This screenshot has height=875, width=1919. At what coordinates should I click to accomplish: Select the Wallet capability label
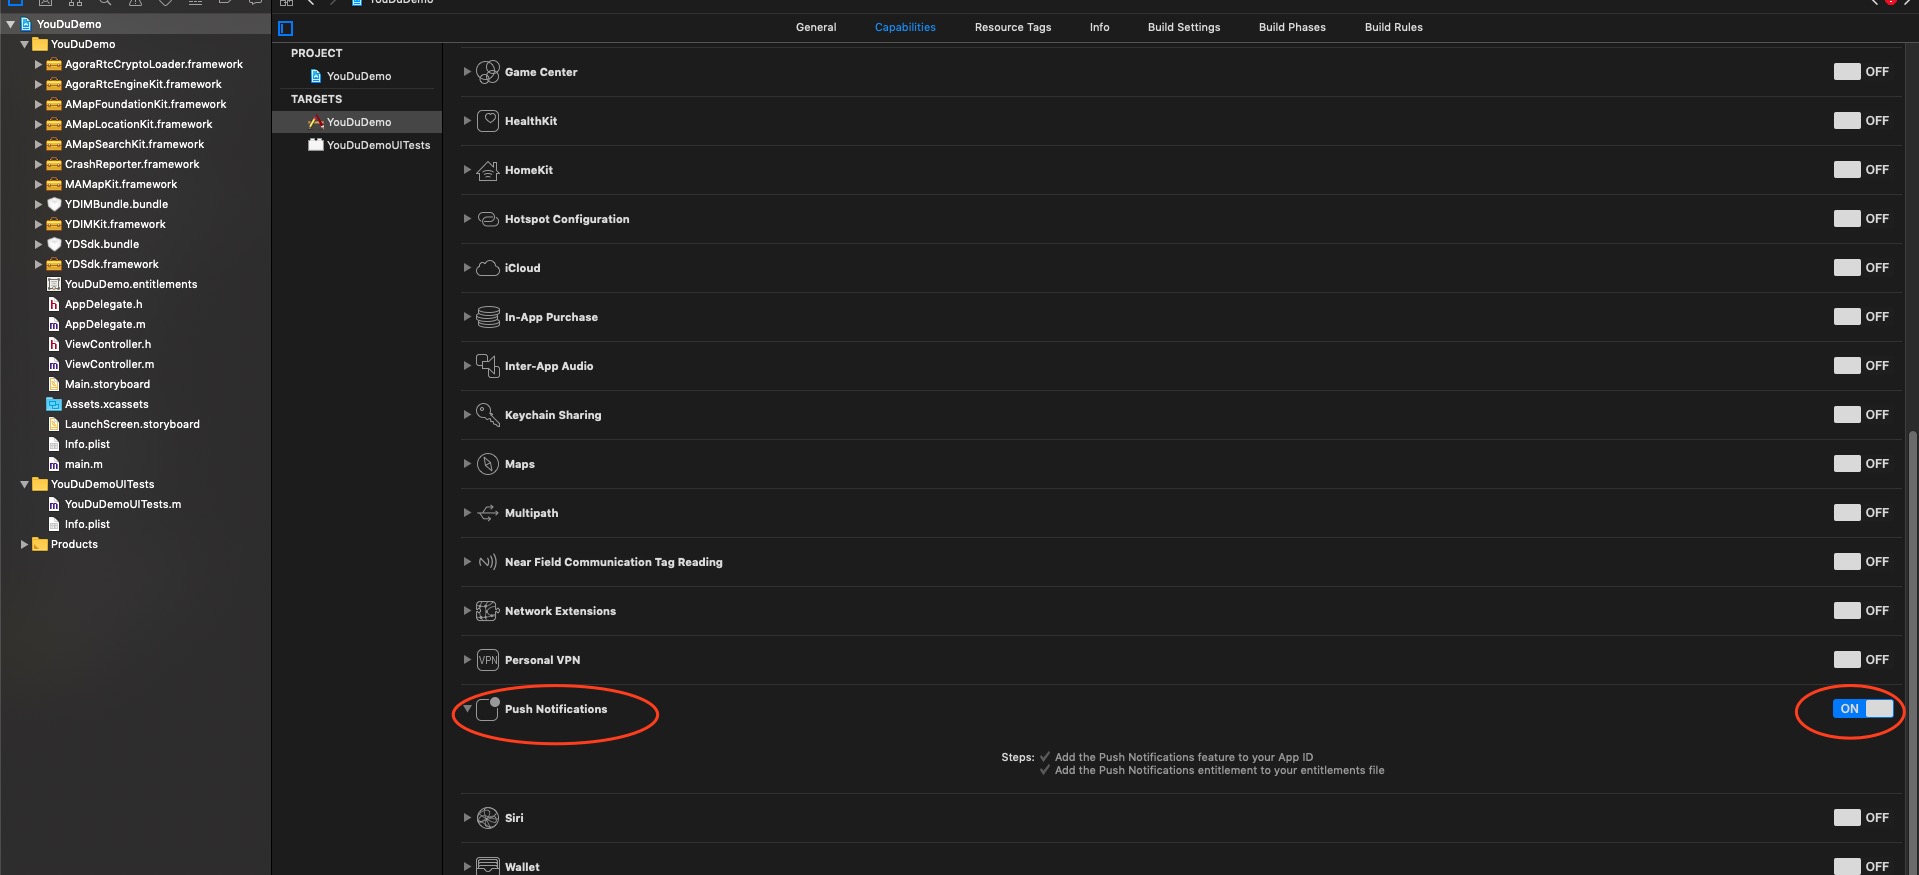tap(522, 867)
